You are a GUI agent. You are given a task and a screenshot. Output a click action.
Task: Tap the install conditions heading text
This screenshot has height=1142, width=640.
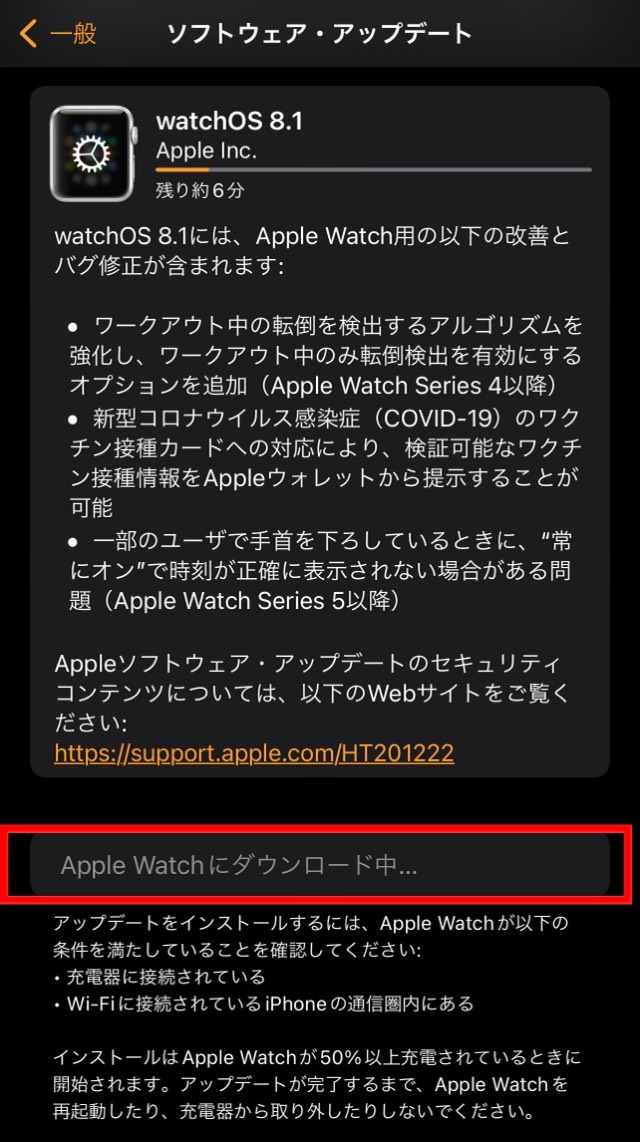coord(311,937)
